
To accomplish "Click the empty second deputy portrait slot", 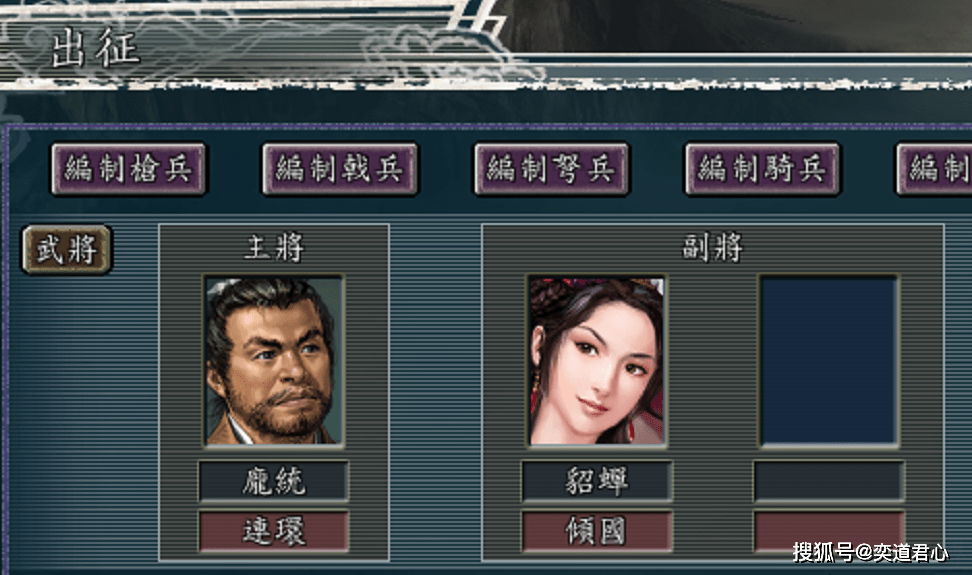I will pos(829,361).
